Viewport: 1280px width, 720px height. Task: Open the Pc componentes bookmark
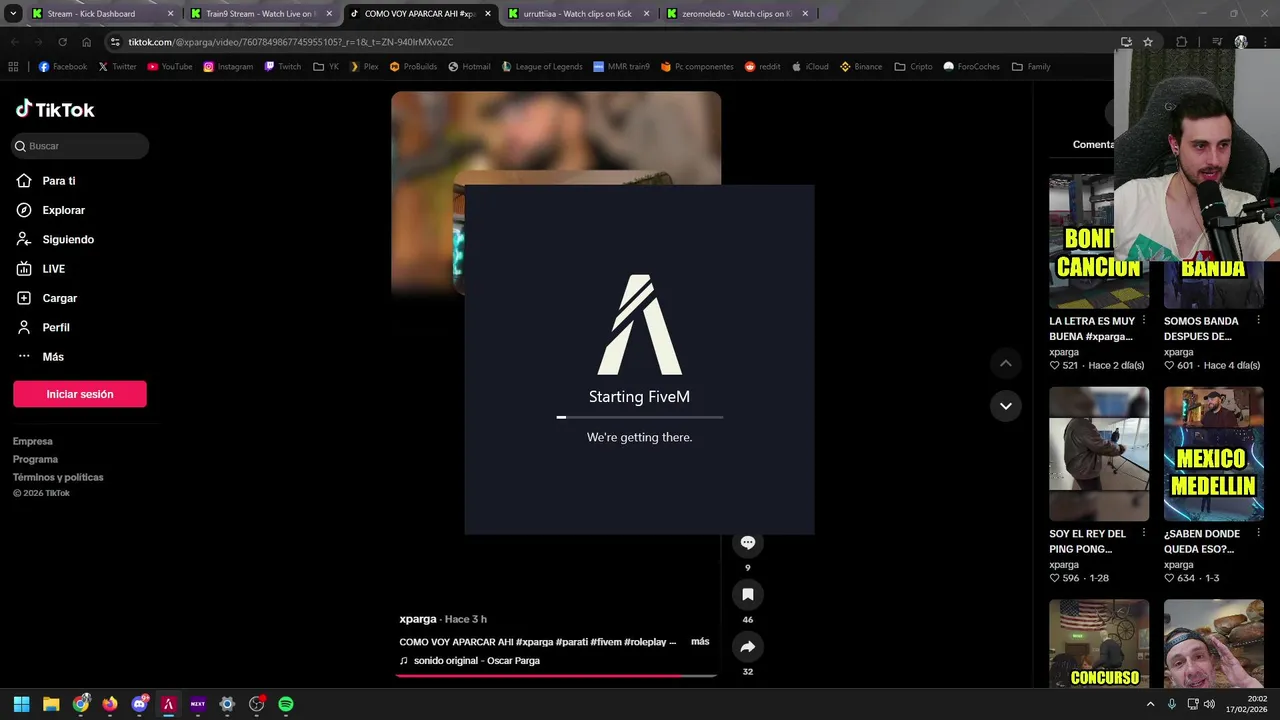tap(697, 67)
